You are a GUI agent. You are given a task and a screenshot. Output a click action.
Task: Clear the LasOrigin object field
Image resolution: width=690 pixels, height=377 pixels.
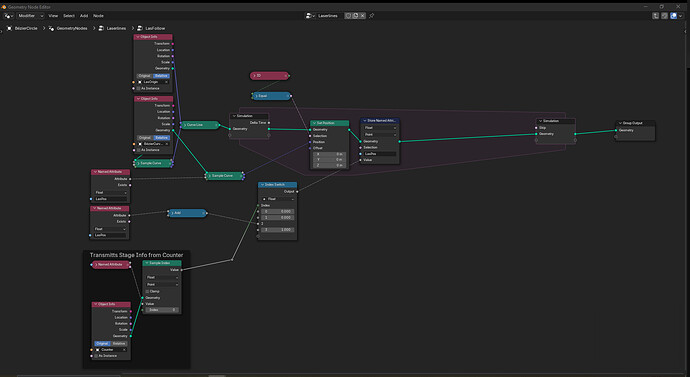point(166,82)
